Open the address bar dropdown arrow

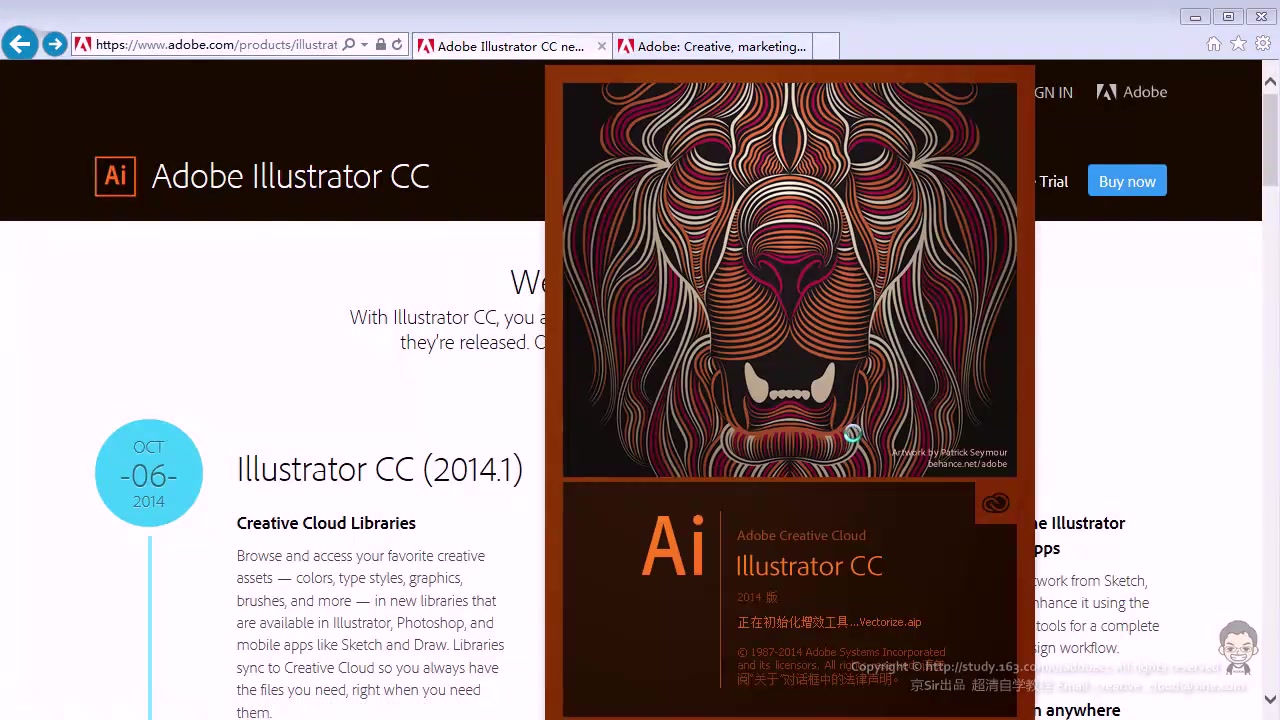coord(364,45)
